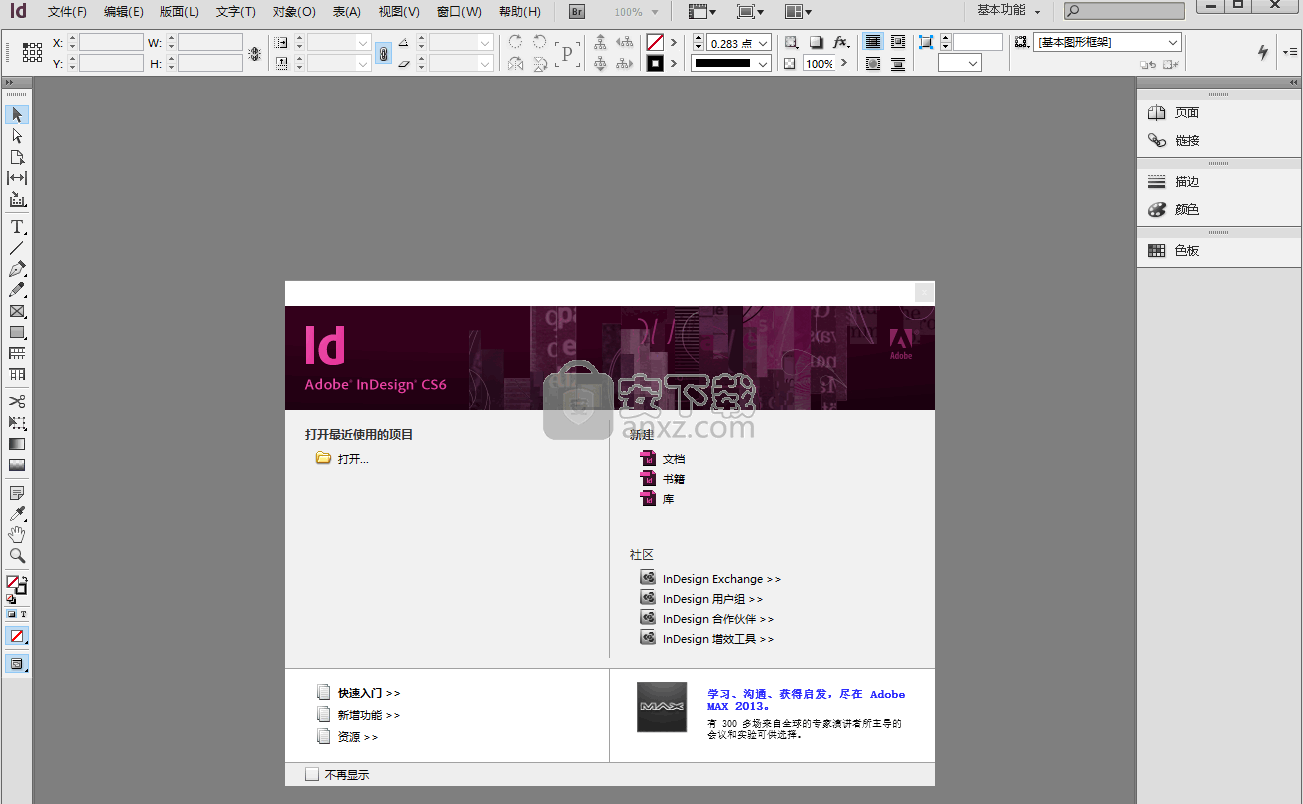The image size is (1303, 804).
Task: Open the 版面(L) menu
Action: point(179,12)
